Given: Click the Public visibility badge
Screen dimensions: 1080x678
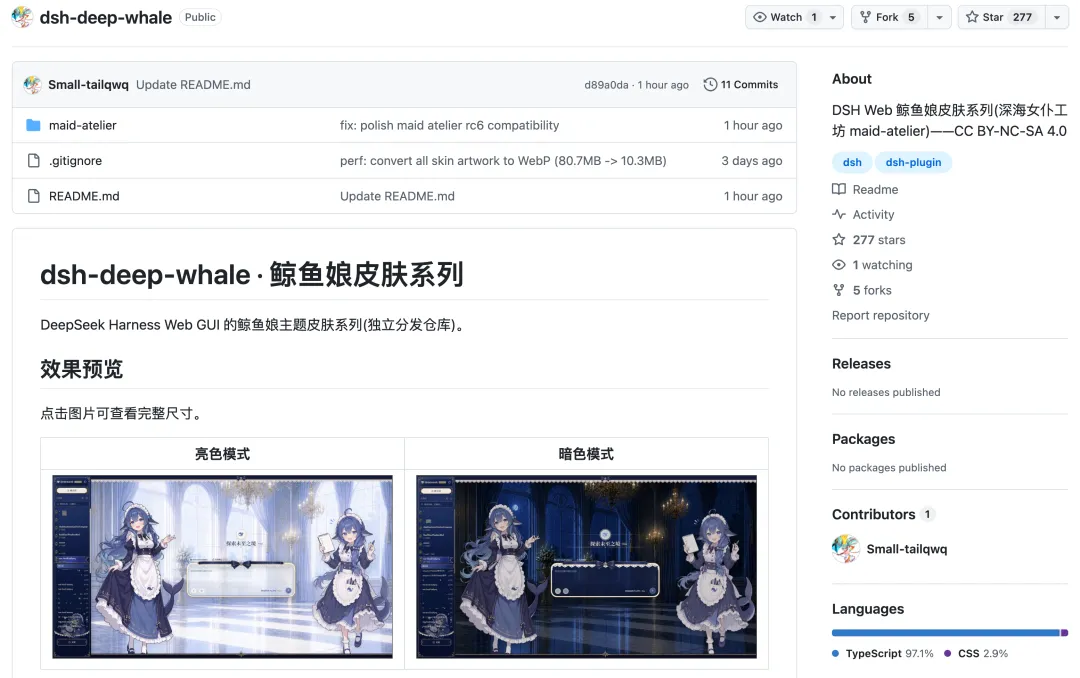Looking at the screenshot, I should tap(200, 17).
